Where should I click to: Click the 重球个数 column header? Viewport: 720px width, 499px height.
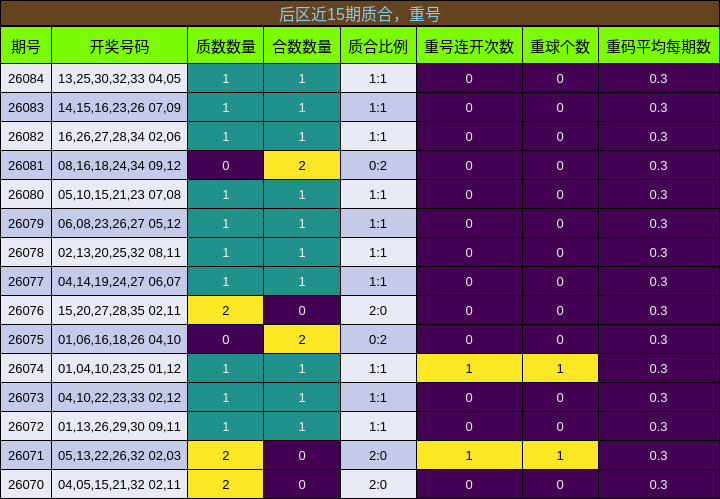pyautogui.click(x=560, y=46)
